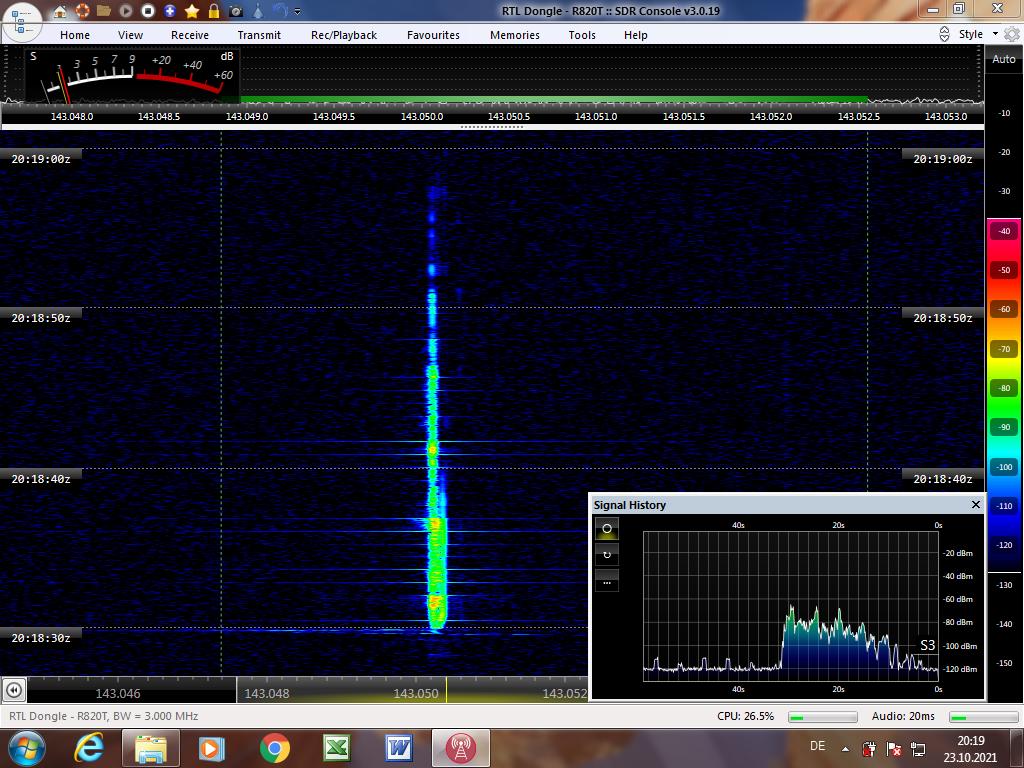Click the water drop icon in toolbar
This screenshot has height=768, width=1024.
point(258,10)
